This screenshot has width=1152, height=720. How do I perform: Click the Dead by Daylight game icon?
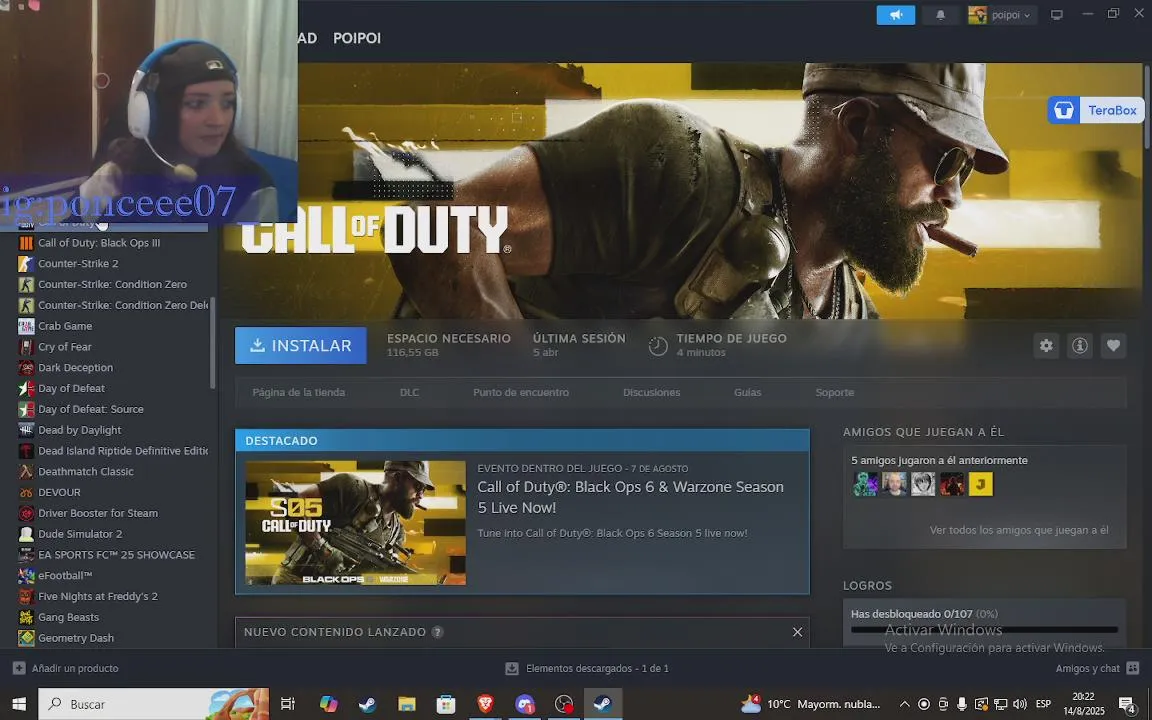coord(26,430)
